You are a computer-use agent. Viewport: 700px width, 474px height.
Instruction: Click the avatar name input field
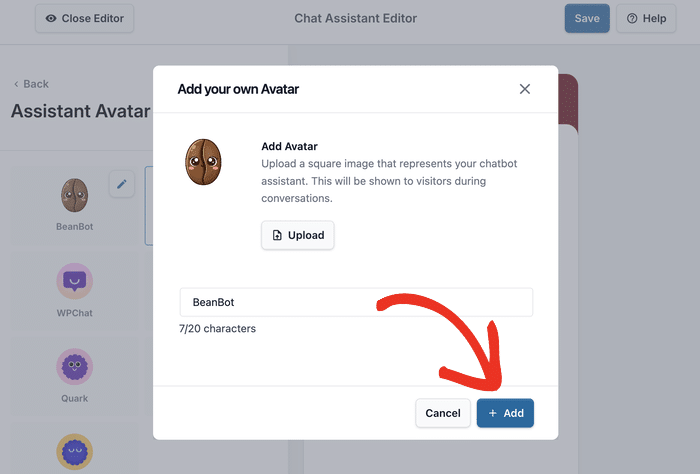click(356, 302)
